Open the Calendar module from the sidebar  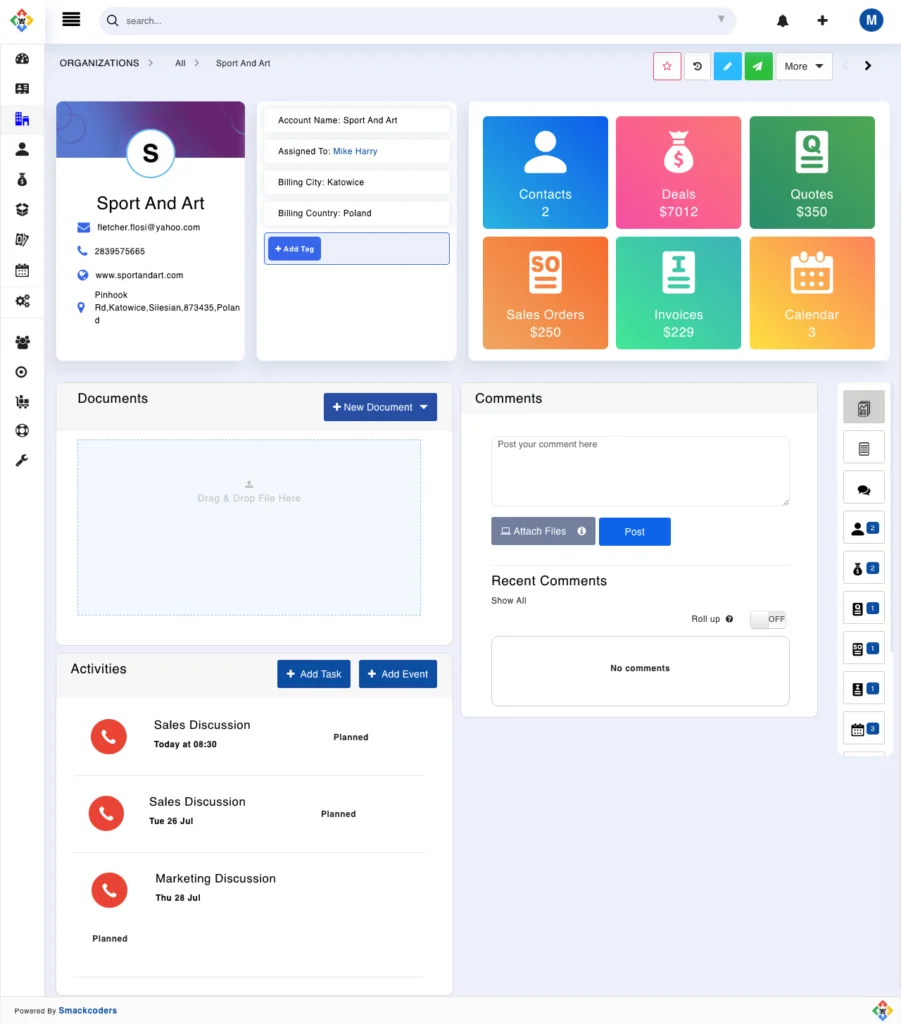pyautogui.click(x=22, y=270)
